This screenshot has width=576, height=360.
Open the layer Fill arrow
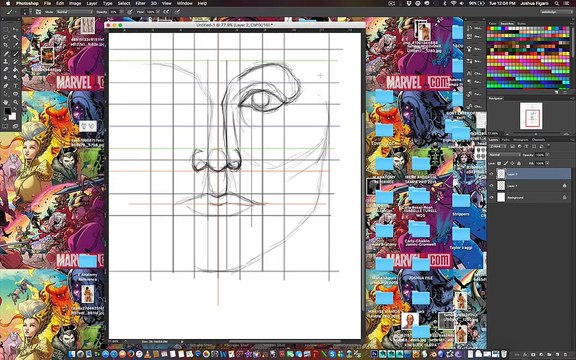pos(547,163)
